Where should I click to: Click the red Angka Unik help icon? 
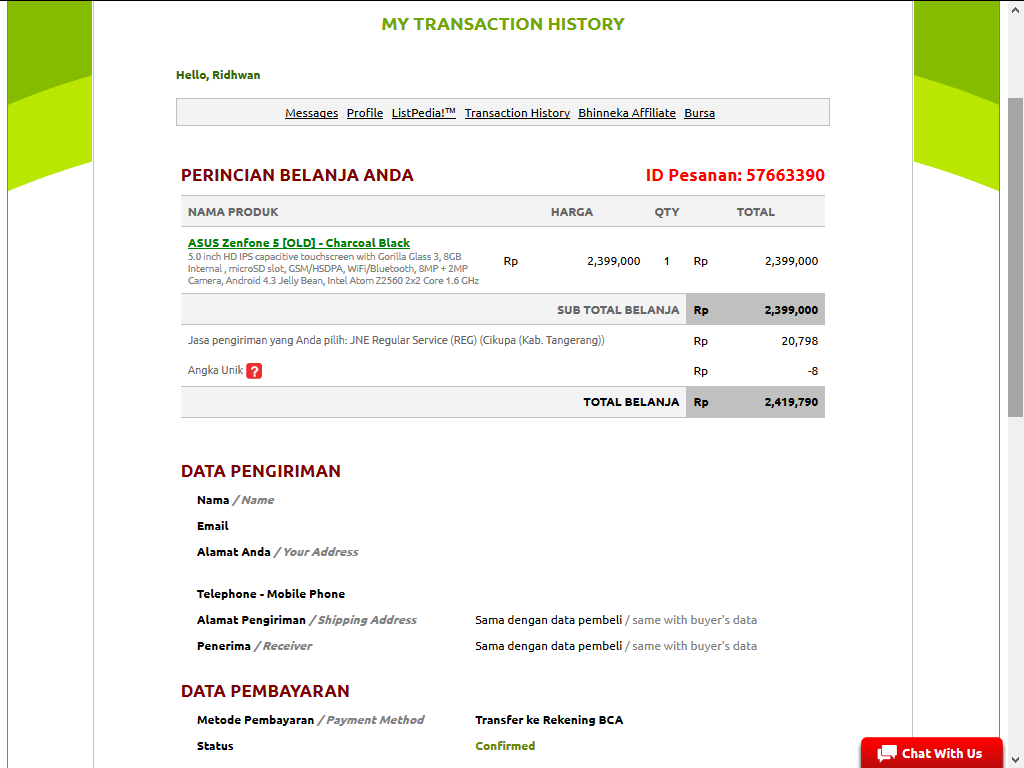(254, 371)
